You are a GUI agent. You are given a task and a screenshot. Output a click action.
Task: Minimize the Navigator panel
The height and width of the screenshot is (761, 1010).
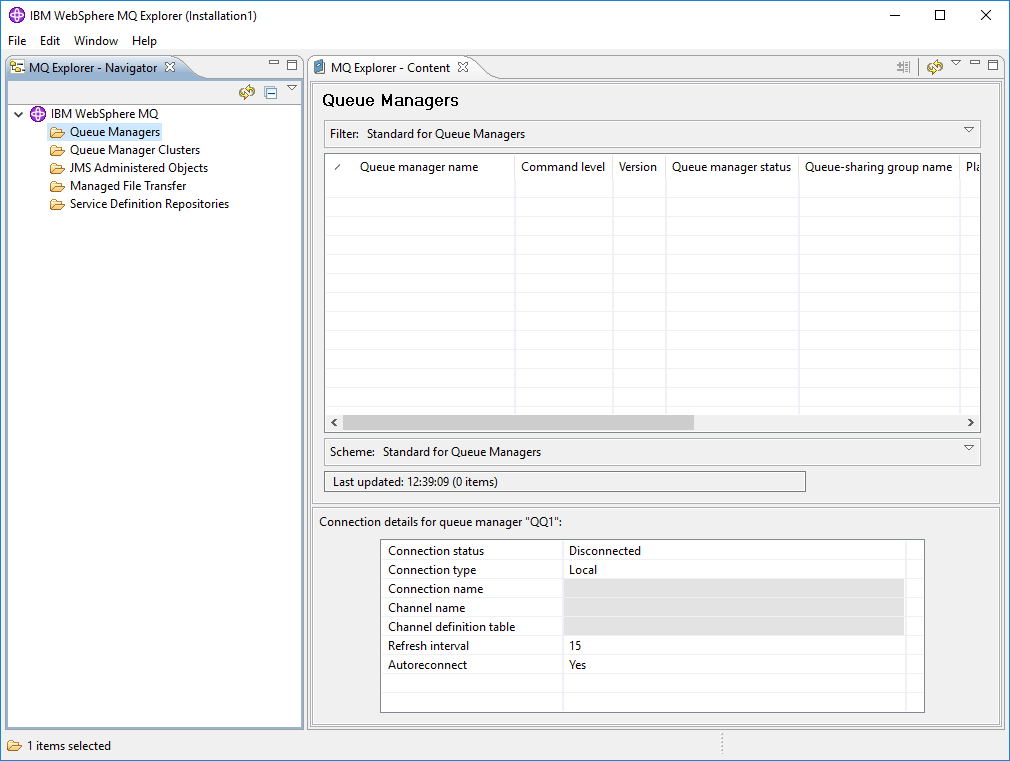click(274, 63)
